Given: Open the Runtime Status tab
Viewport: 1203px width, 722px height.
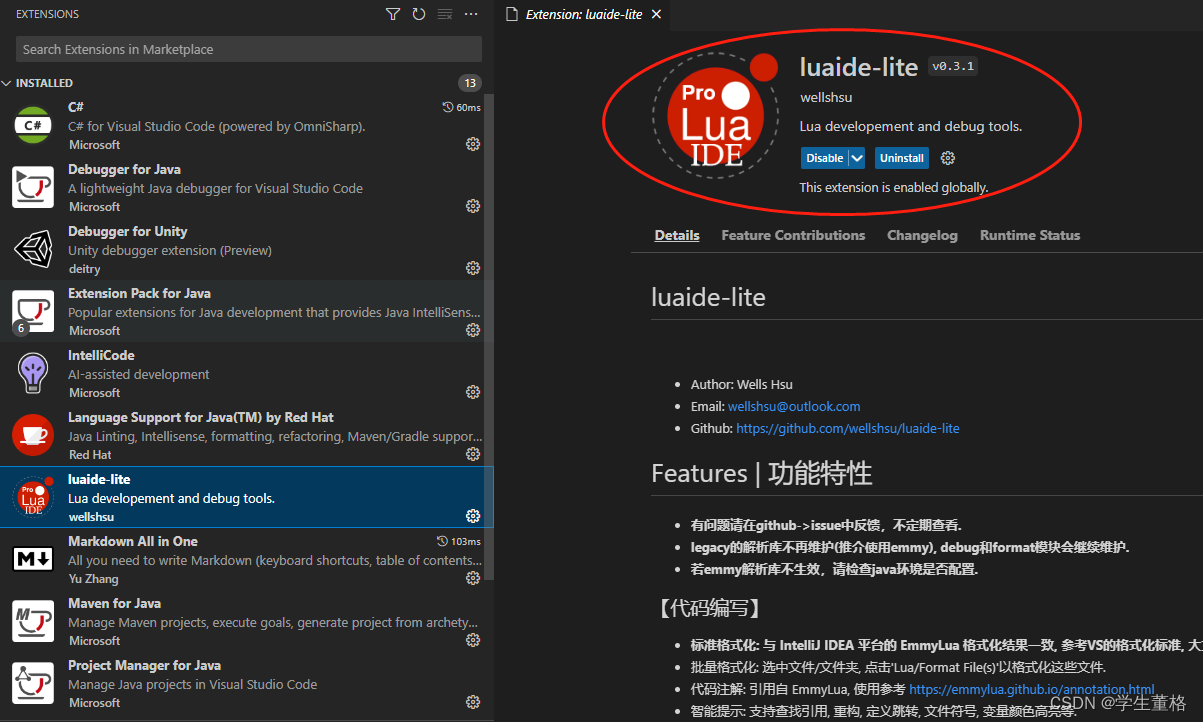Looking at the screenshot, I should [x=1029, y=235].
